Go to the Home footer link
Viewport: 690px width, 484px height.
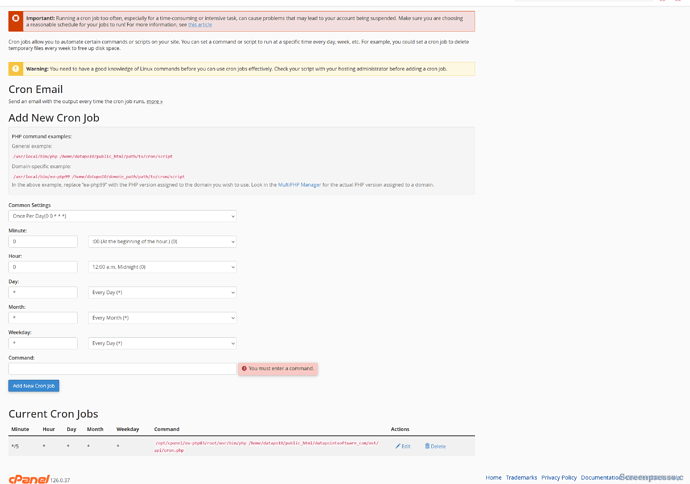(493, 477)
